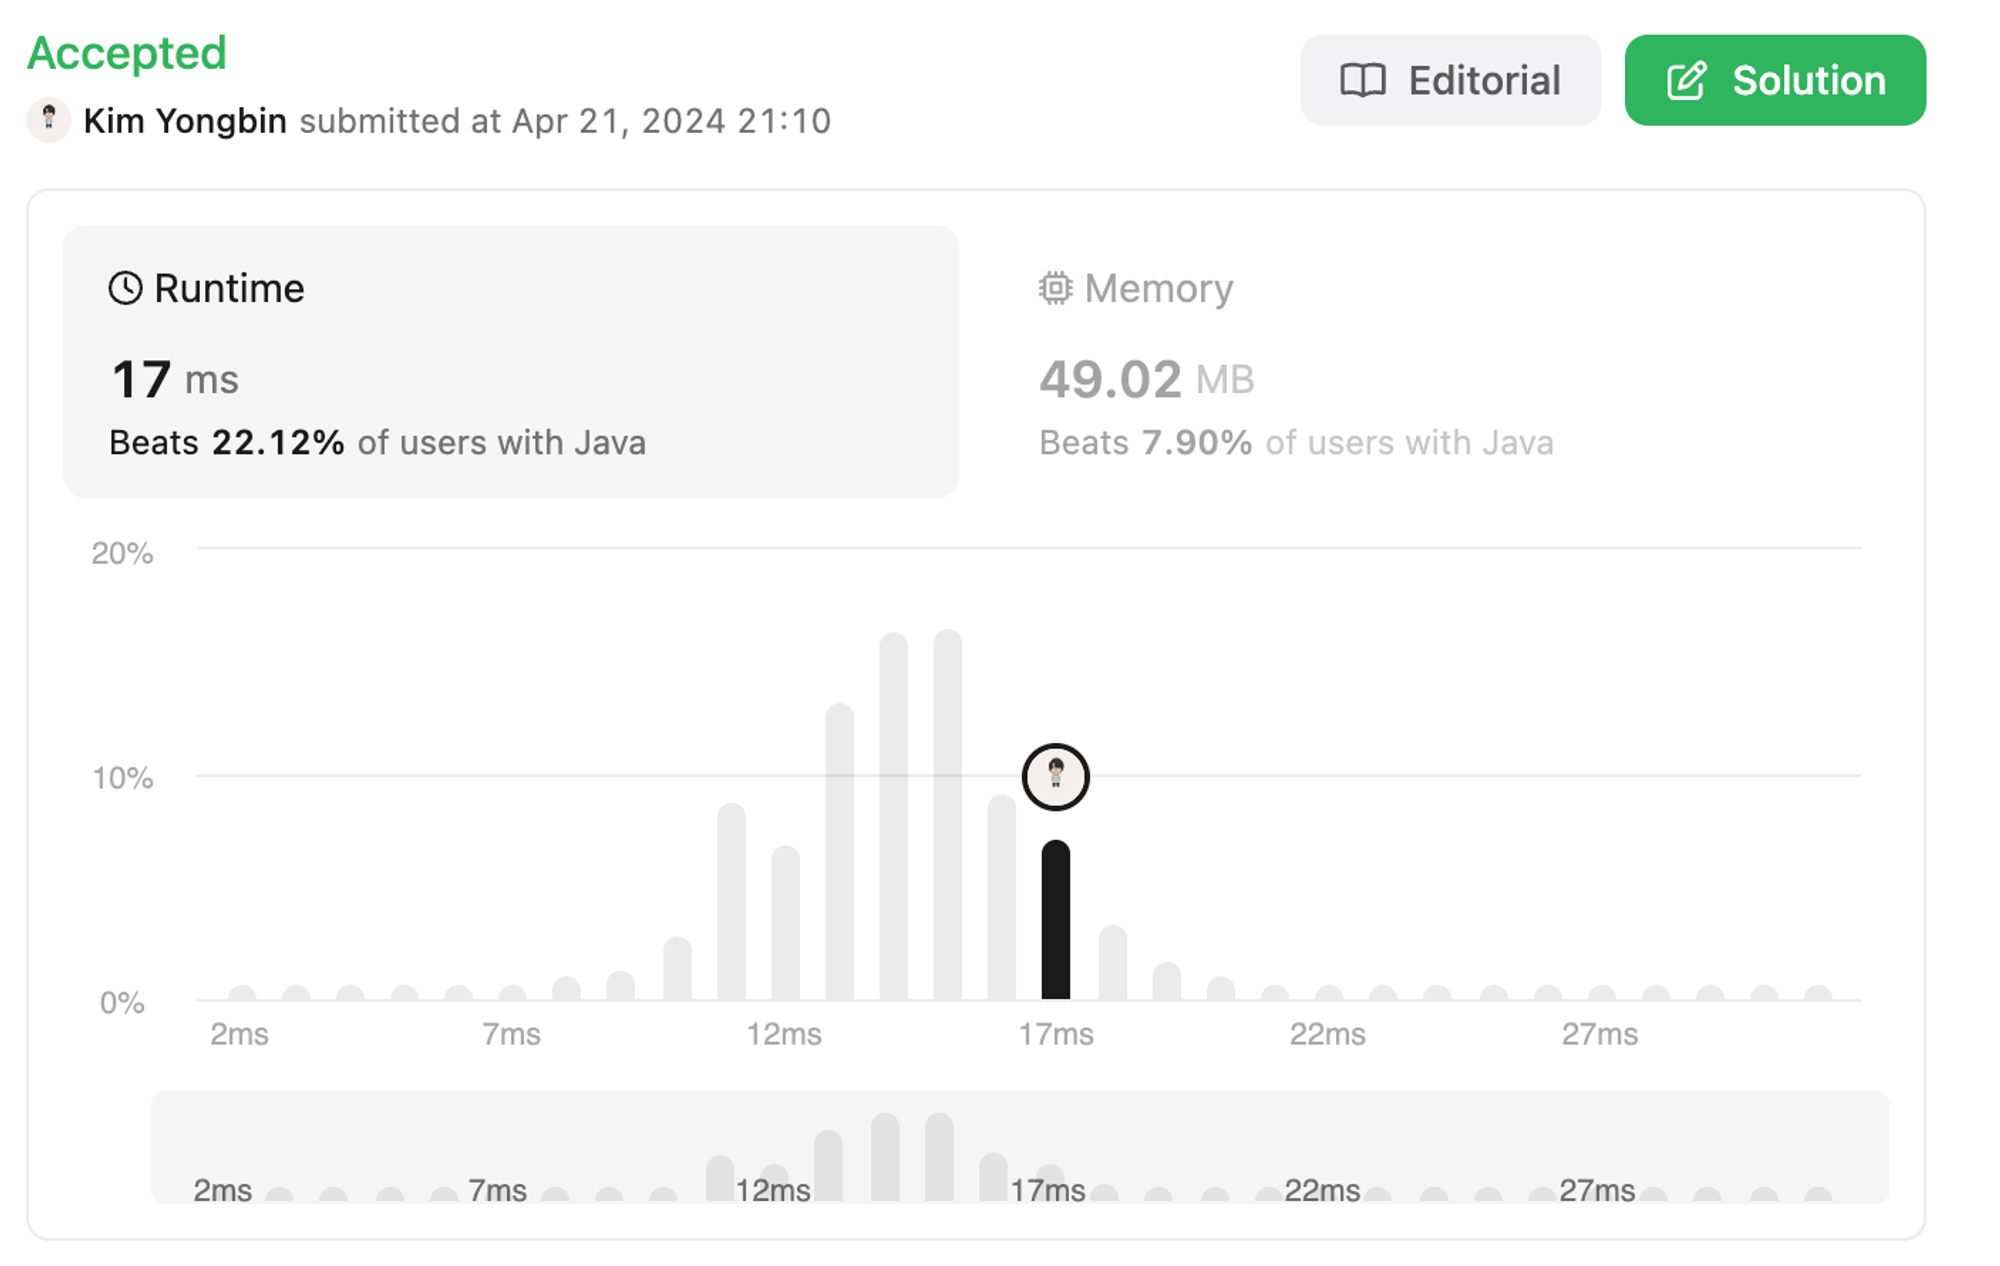Click the green Solution button

point(1775,80)
